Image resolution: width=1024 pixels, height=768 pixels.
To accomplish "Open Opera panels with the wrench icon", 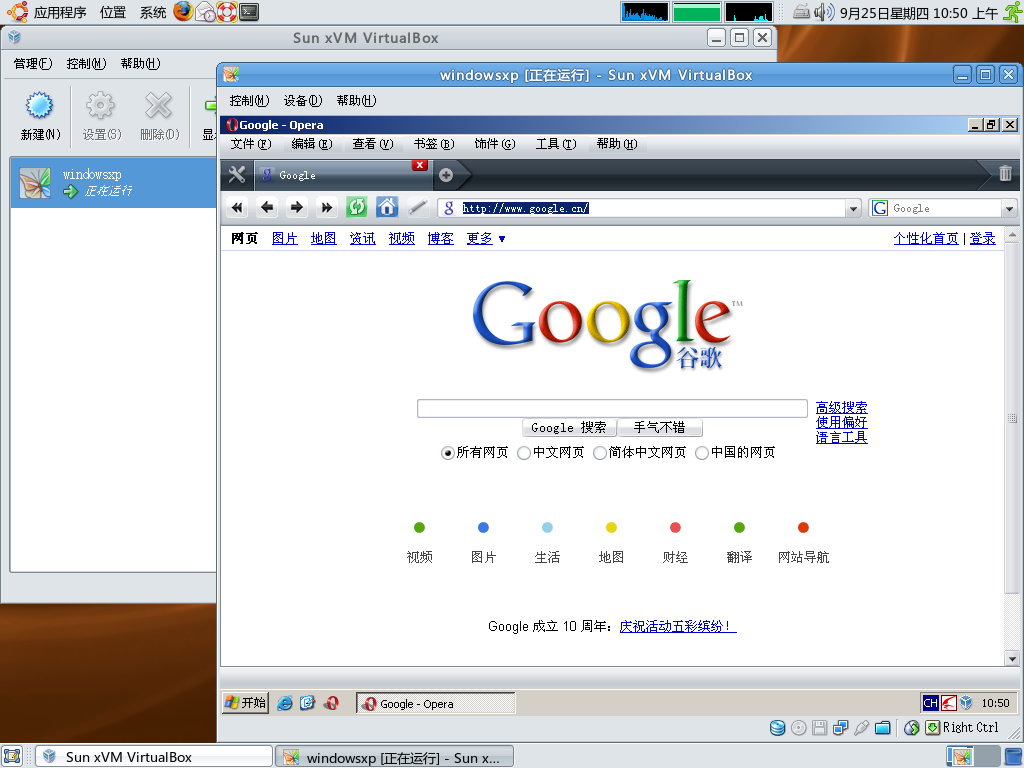I will tap(236, 174).
